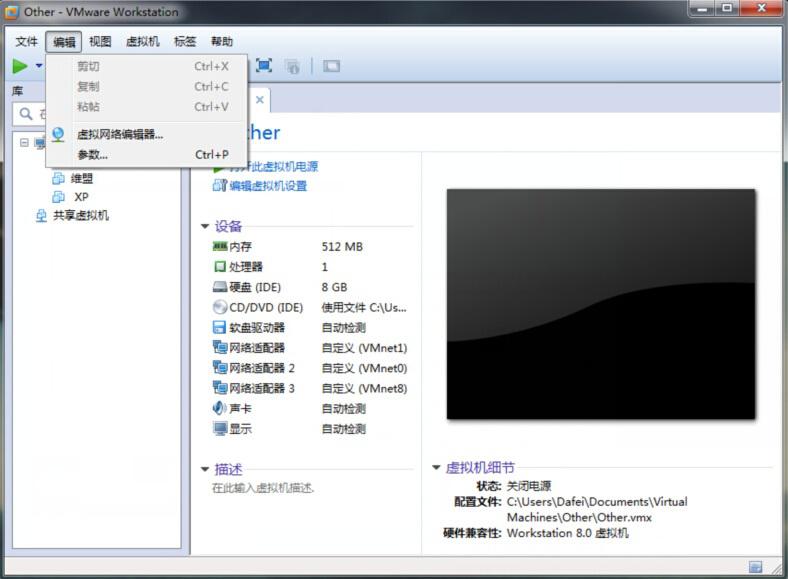Open 虚拟网络编辑器 from the Edit menu
Viewport: 788px width, 579px height.
click(x=120, y=134)
